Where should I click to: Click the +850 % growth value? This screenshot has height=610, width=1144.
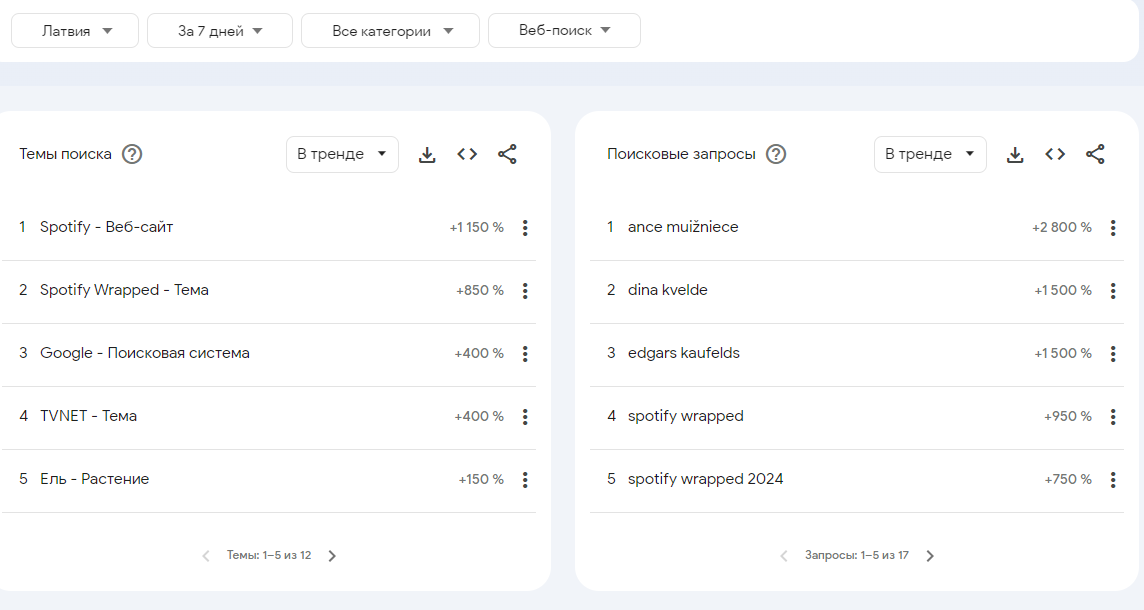coord(480,290)
